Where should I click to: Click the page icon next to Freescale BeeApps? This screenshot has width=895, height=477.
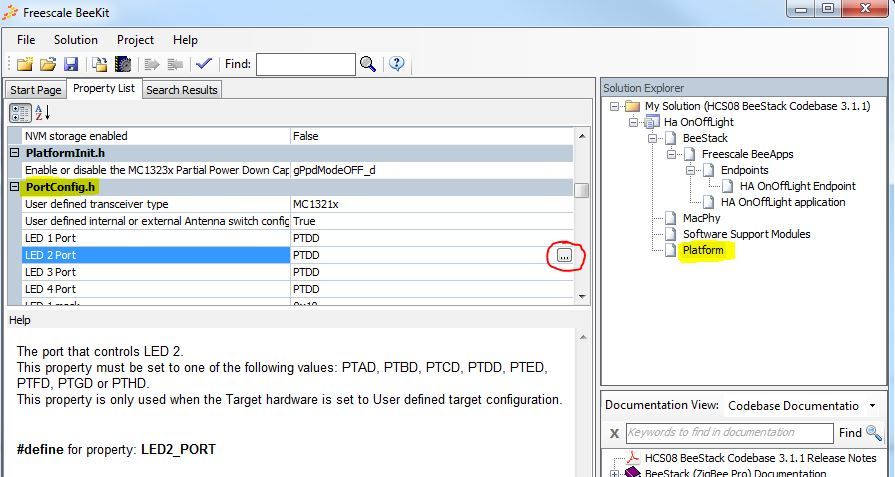click(x=690, y=154)
